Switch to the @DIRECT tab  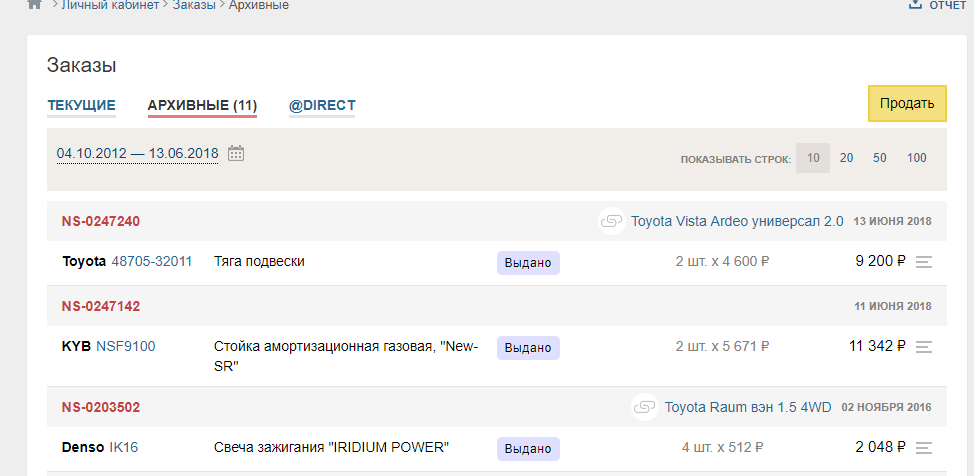click(x=322, y=105)
